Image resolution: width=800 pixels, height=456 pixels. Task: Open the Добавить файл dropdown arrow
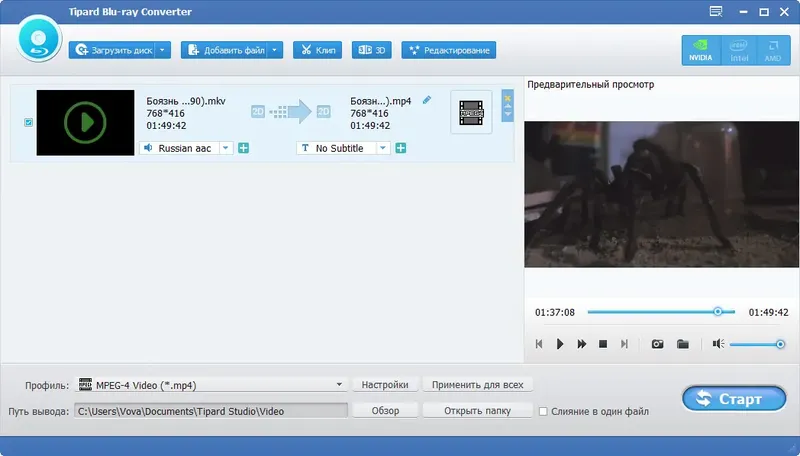pyautogui.click(x=275, y=50)
